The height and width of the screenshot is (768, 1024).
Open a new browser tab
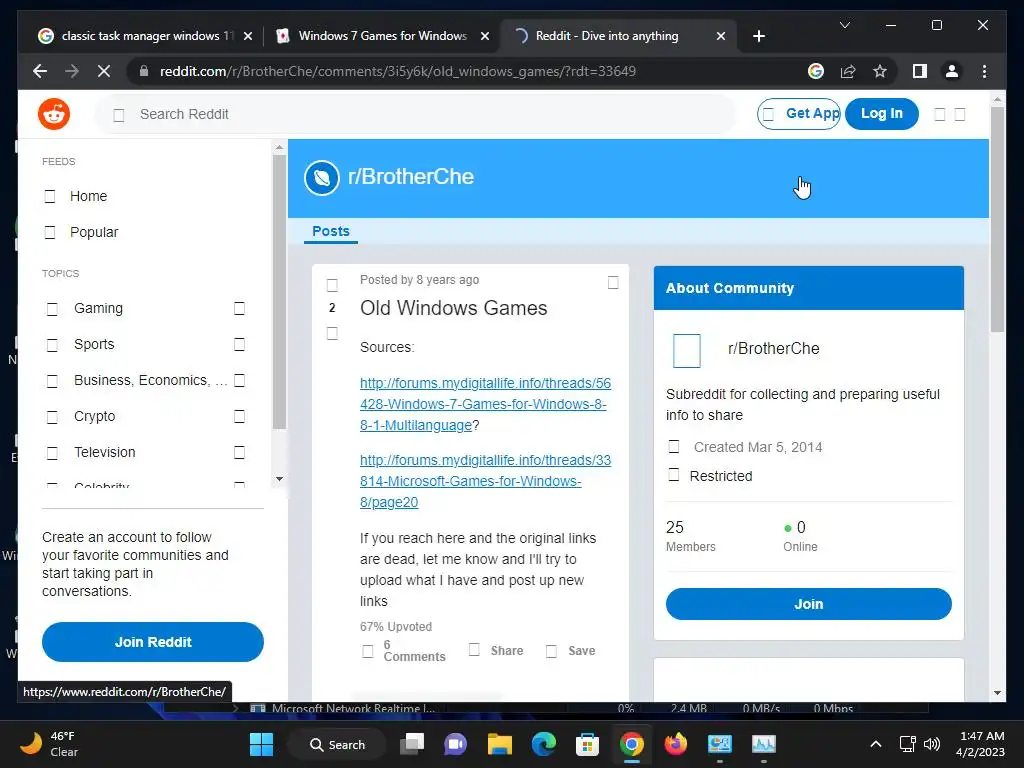tap(758, 36)
